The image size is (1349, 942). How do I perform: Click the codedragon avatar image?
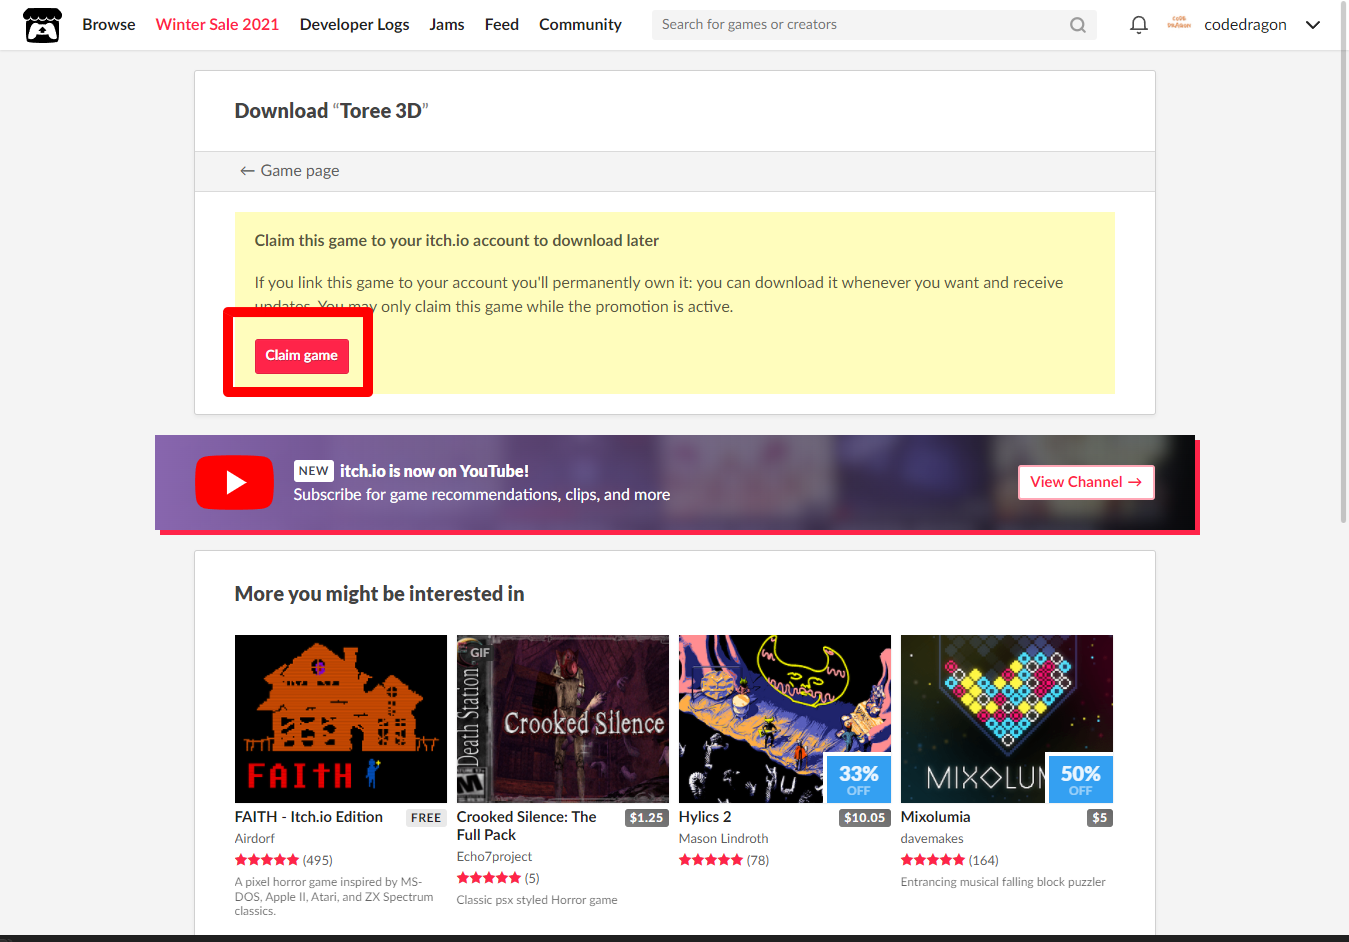(1179, 24)
